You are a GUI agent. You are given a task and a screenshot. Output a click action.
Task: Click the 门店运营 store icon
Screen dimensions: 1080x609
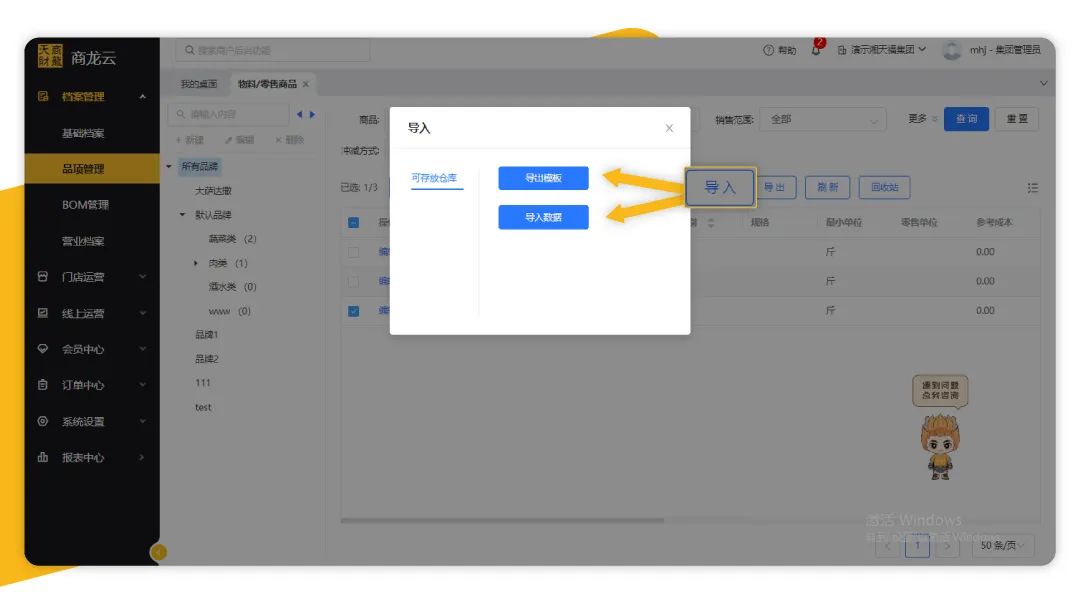pos(43,277)
